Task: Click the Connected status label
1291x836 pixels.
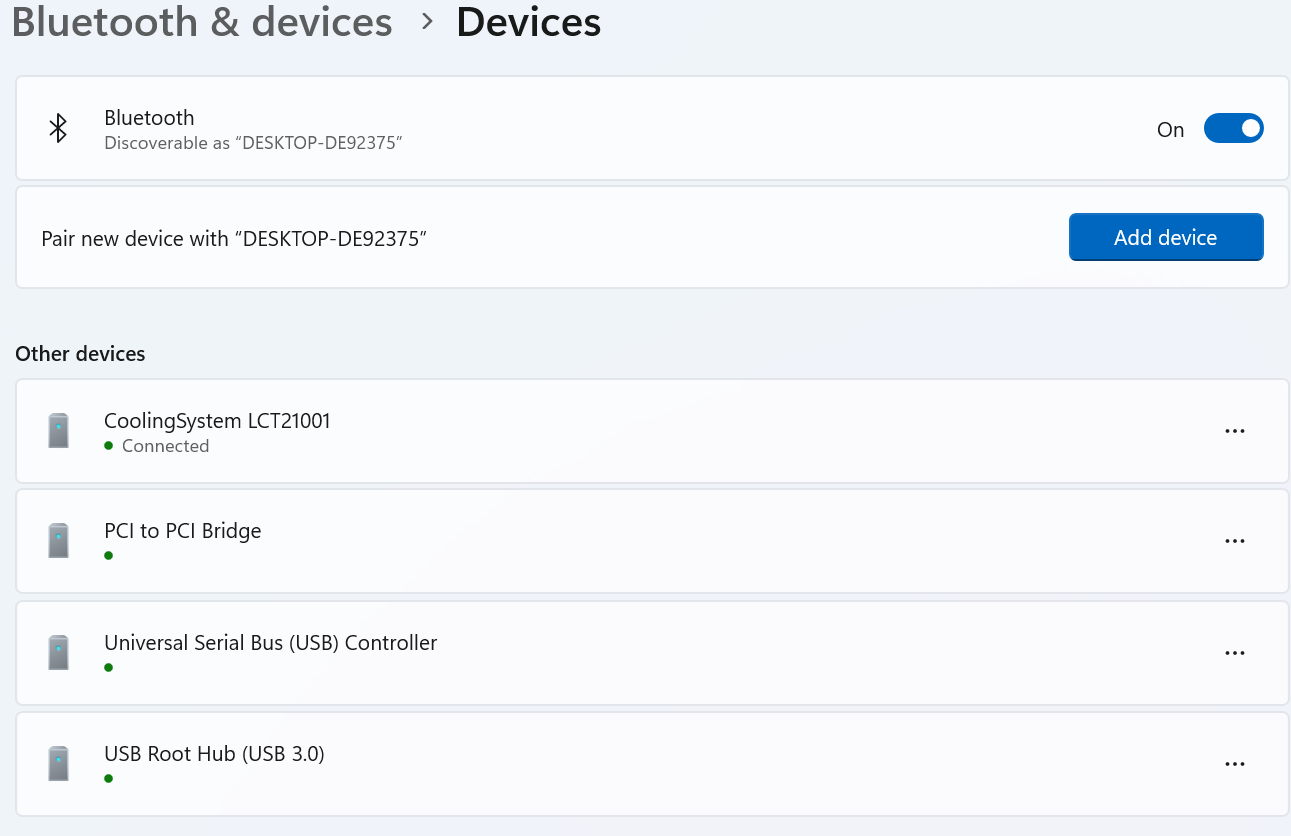Action: click(x=165, y=446)
